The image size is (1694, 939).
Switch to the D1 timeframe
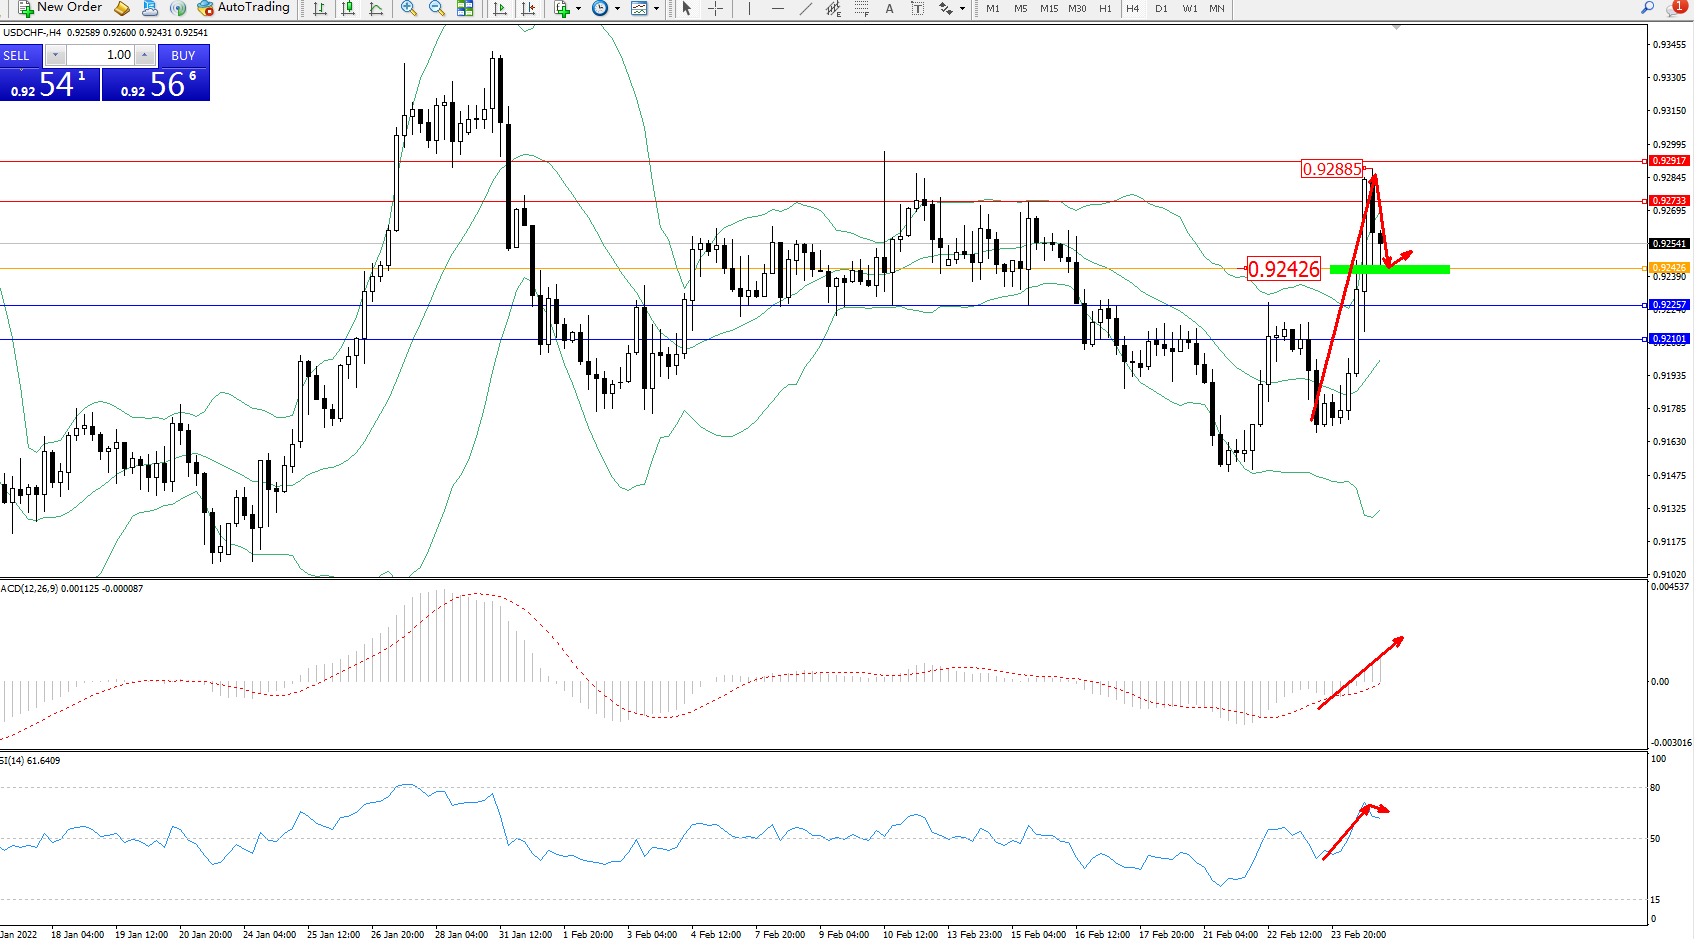(1161, 8)
